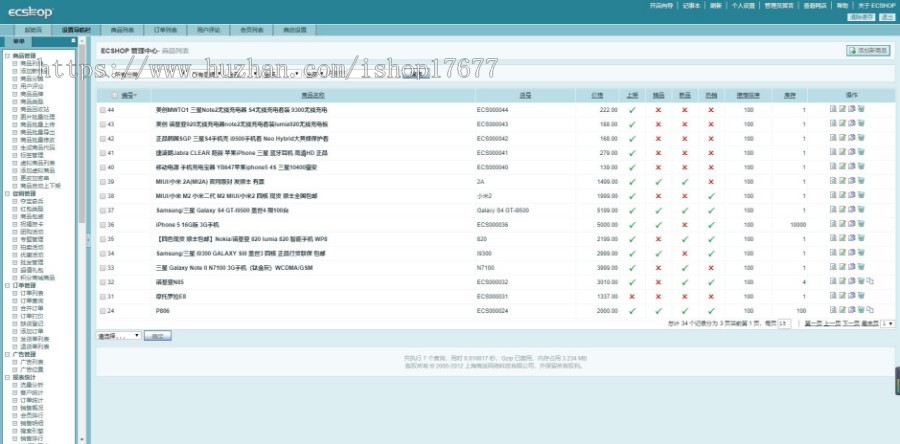The height and width of the screenshot is (444, 900).
Task: Open 订单列表 item in sidebar tree
Action: click(x=32, y=293)
